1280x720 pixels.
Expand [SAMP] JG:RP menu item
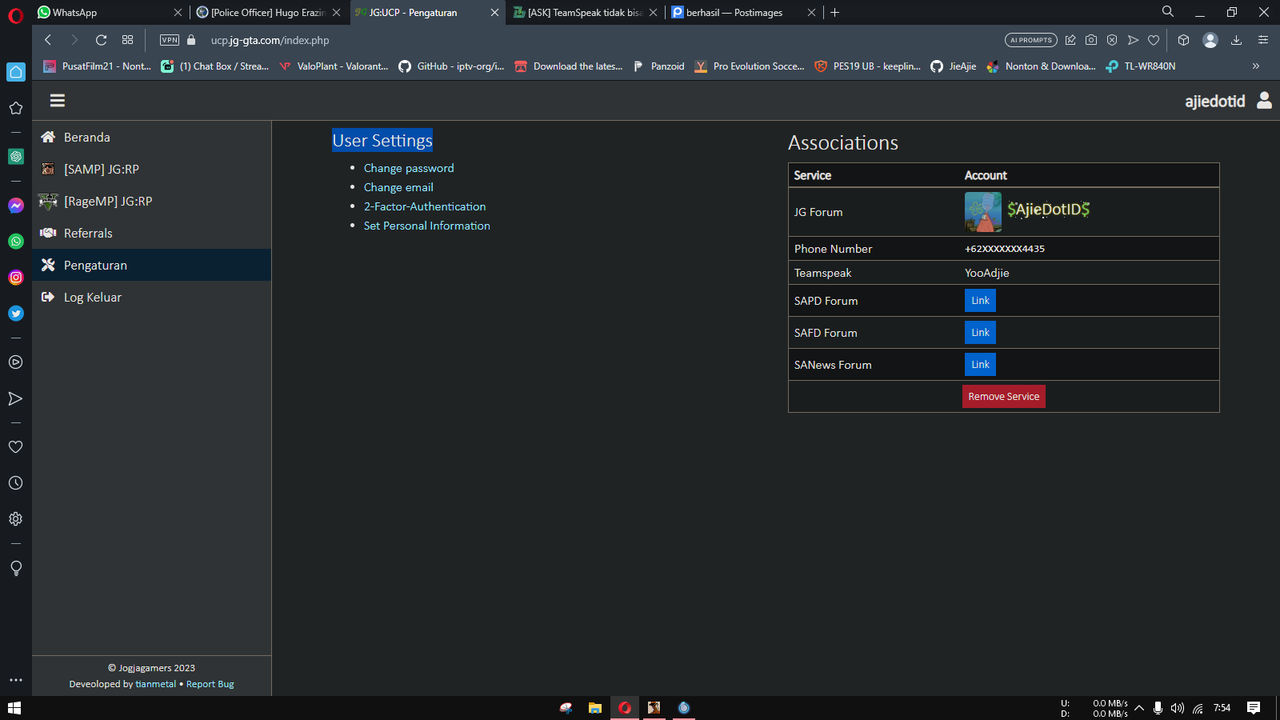(151, 169)
